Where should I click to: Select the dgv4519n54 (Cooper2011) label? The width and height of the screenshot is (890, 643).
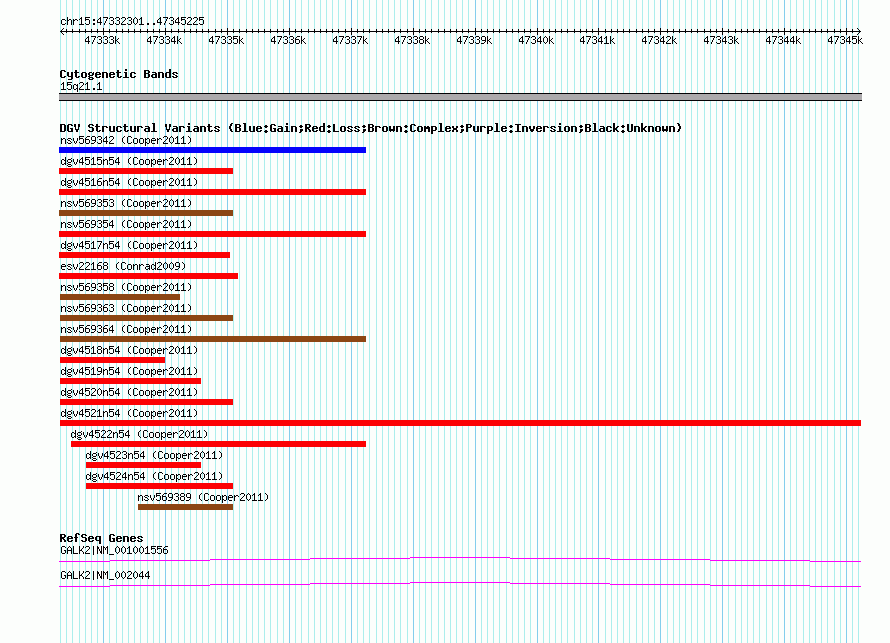tap(129, 371)
